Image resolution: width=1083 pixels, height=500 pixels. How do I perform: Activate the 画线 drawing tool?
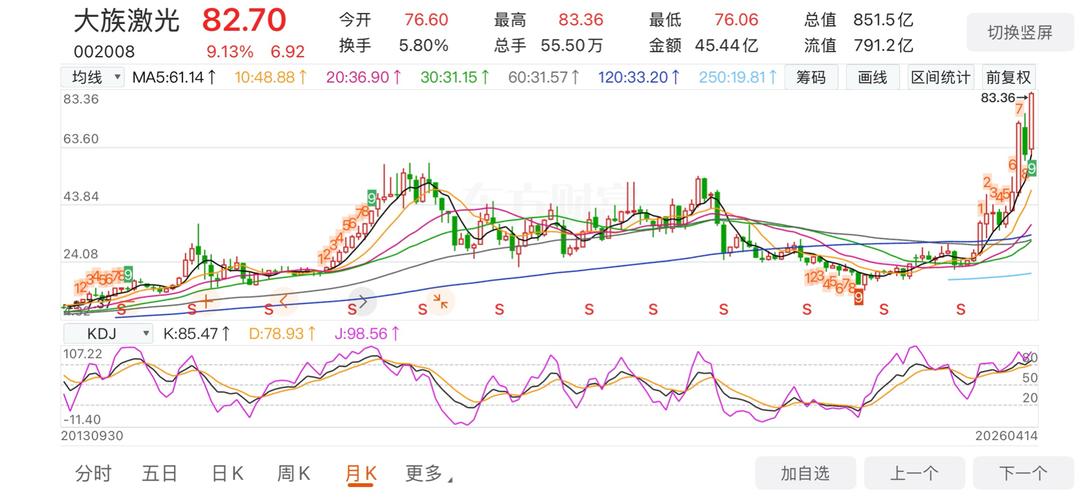tap(872, 77)
